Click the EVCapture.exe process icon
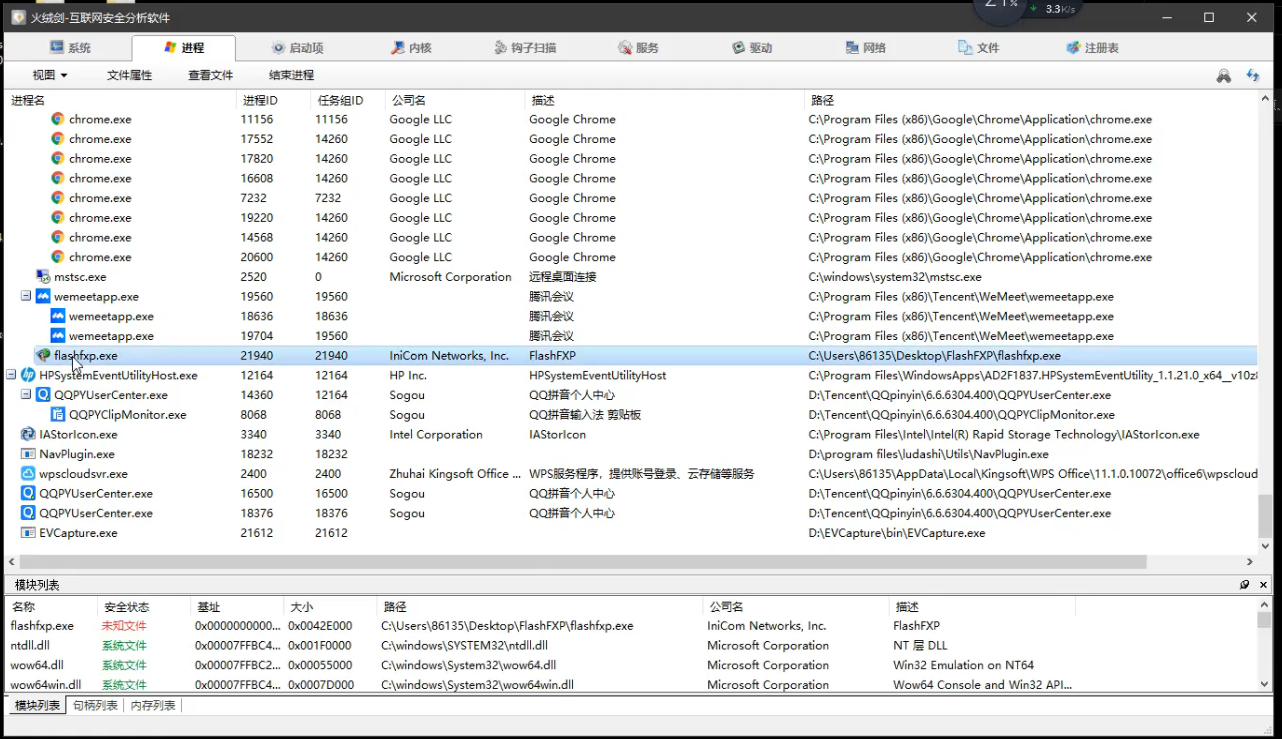This screenshot has width=1282, height=739. coord(28,533)
